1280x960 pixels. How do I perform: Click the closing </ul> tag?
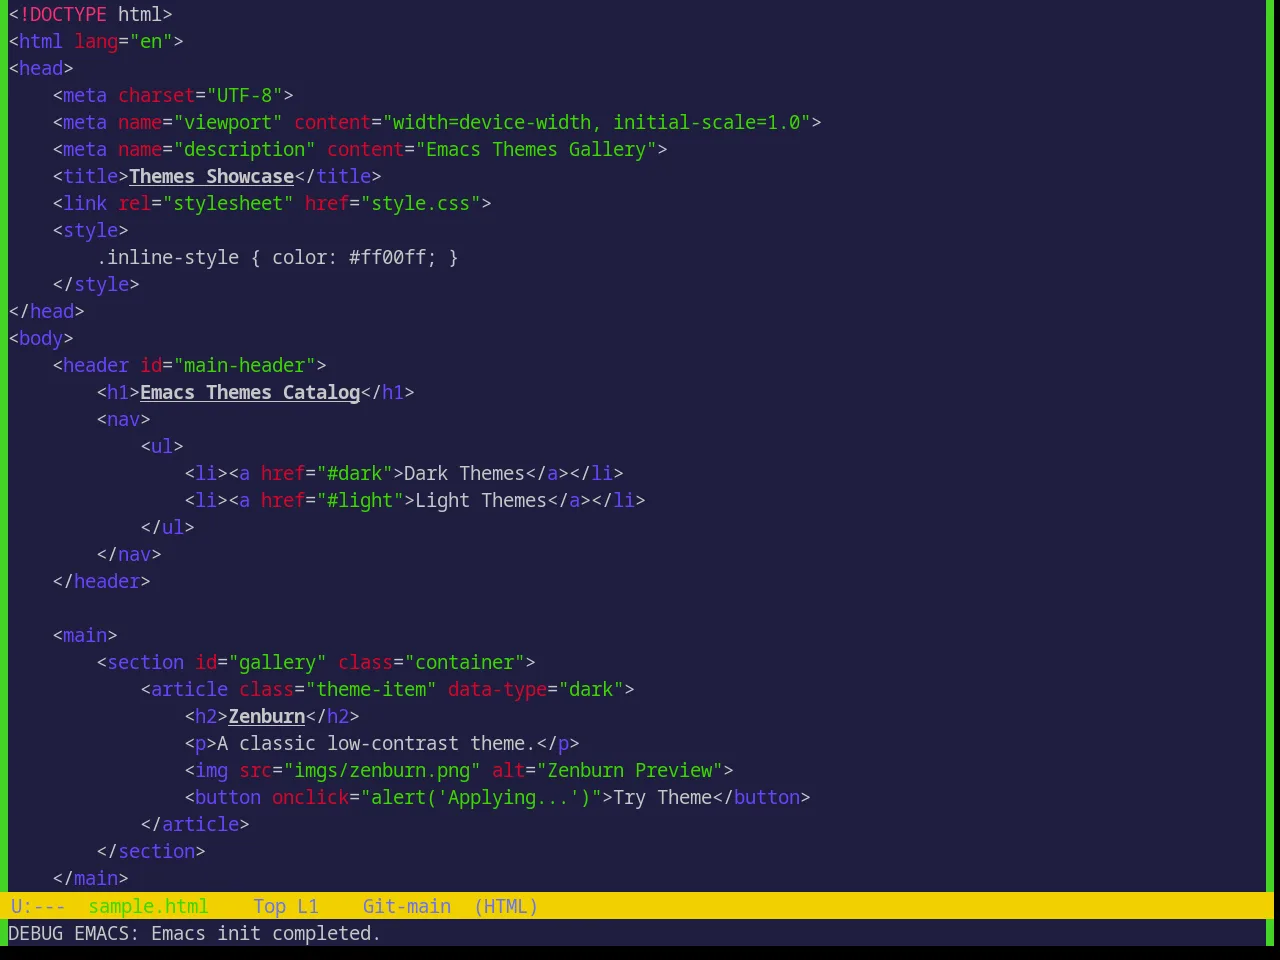click(167, 527)
